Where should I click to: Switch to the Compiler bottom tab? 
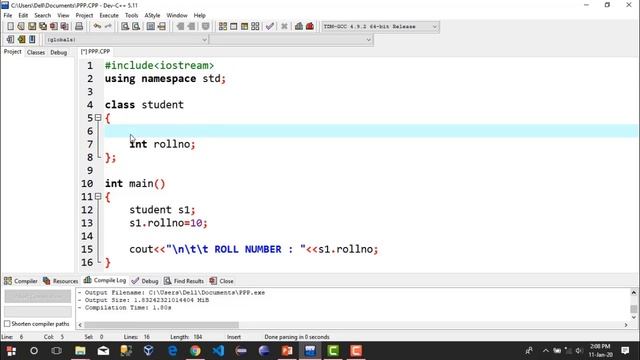(x=21, y=281)
